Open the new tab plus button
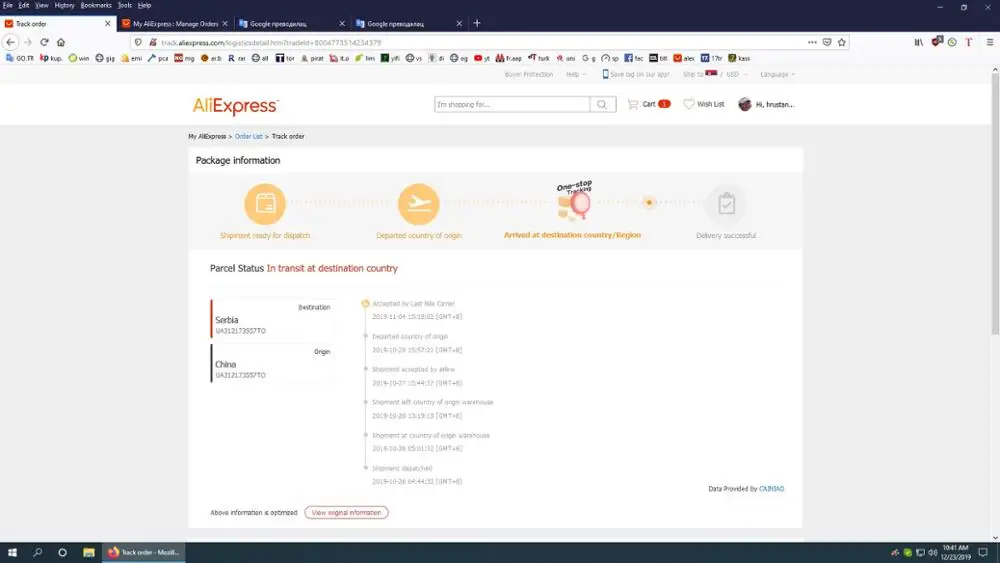Image resolution: width=1000 pixels, height=563 pixels. point(477,24)
